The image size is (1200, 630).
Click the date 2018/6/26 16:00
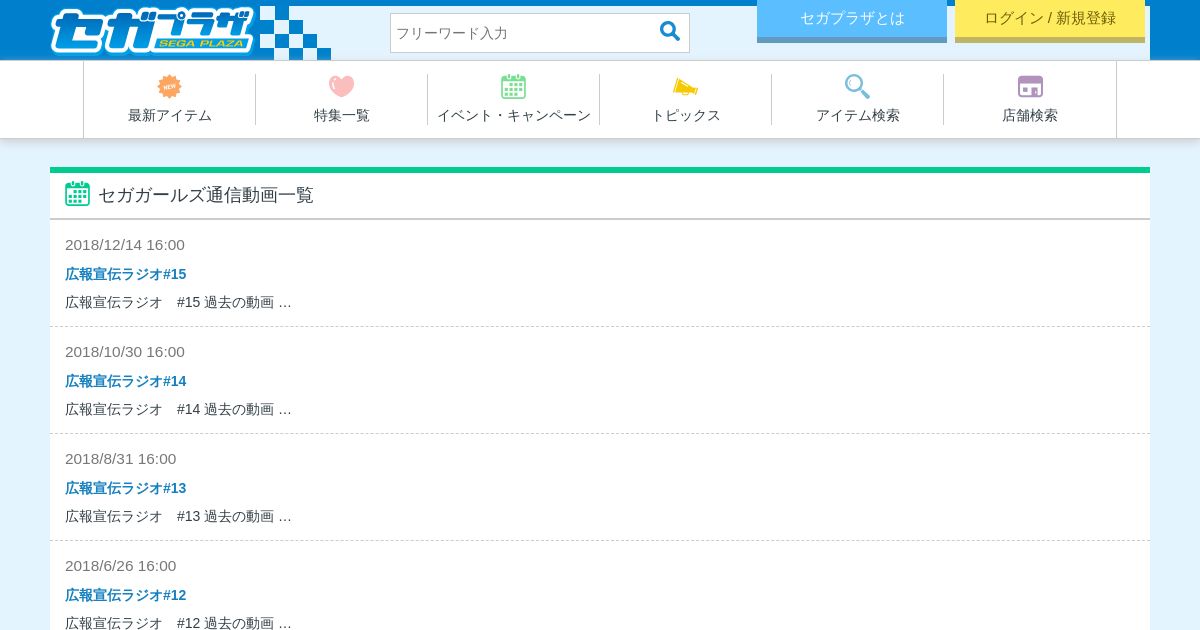[121, 566]
